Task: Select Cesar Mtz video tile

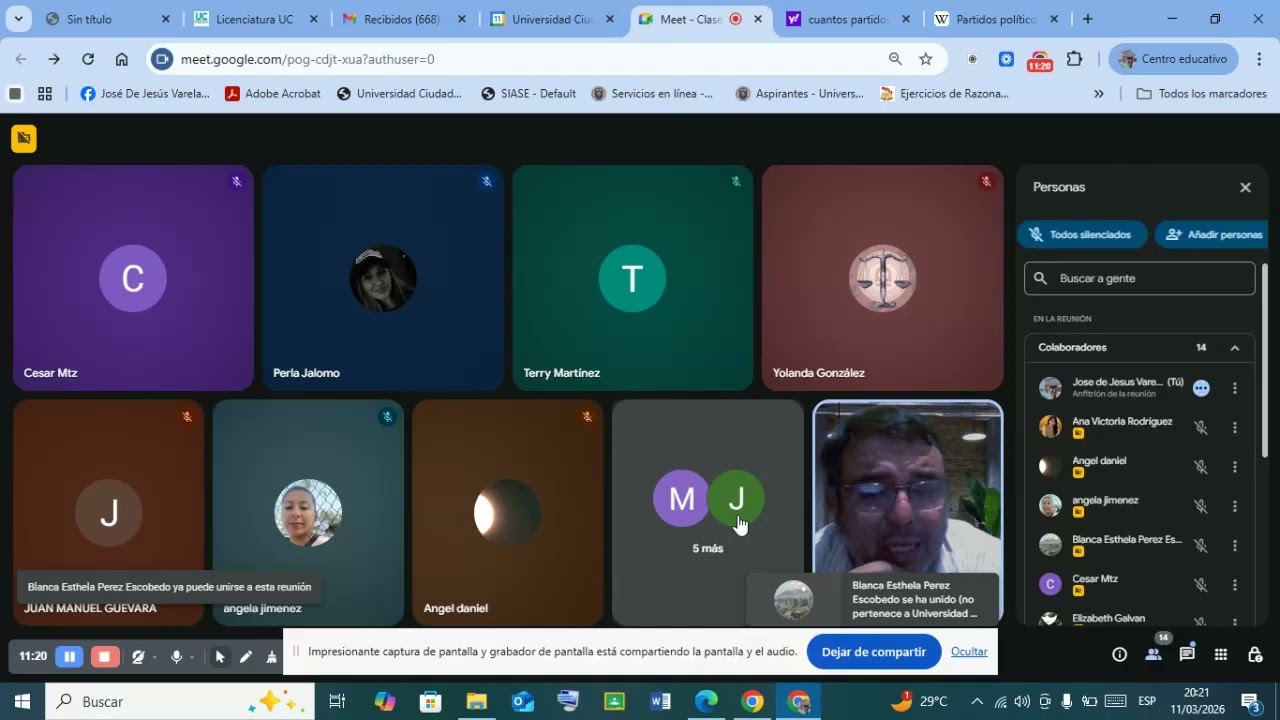Action: coord(133,278)
